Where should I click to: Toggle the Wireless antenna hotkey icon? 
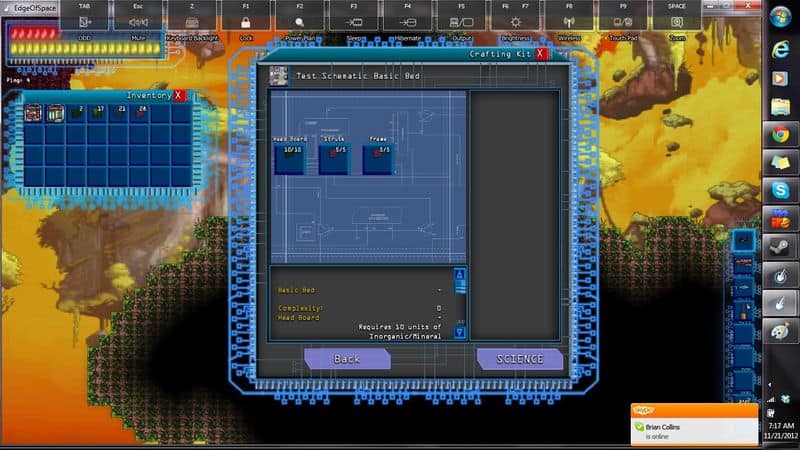pos(569,22)
